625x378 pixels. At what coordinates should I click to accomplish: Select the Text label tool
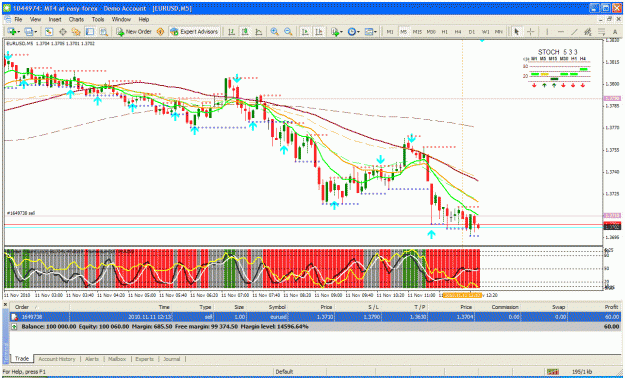[x=615, y=32]
